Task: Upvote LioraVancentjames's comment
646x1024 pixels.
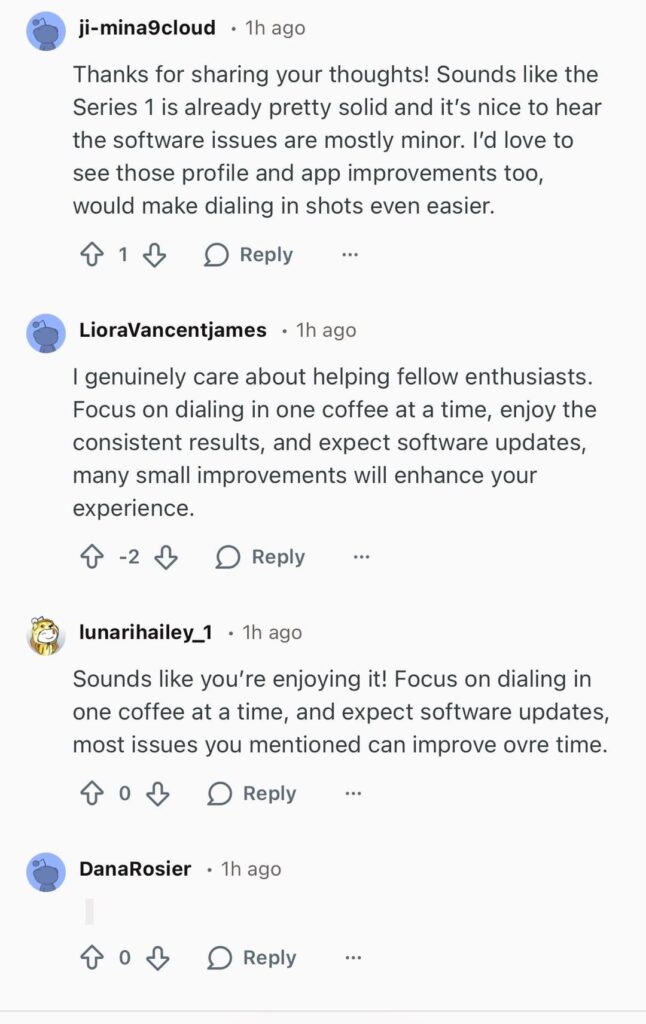Action: [x=94, y=556]
